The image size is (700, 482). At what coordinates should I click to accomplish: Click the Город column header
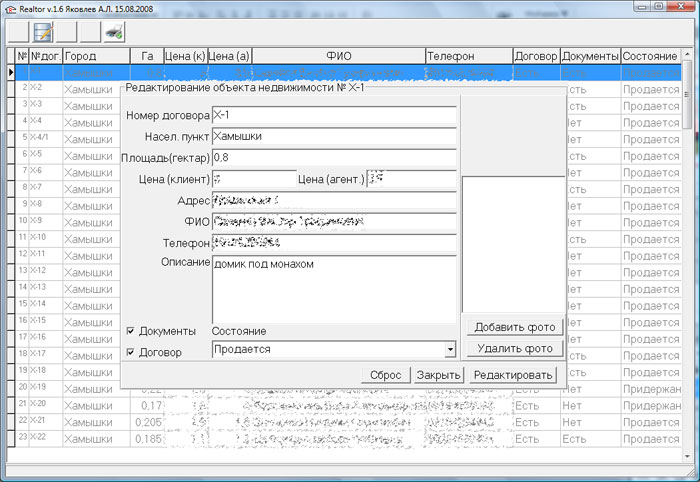[x=96, y=56]
